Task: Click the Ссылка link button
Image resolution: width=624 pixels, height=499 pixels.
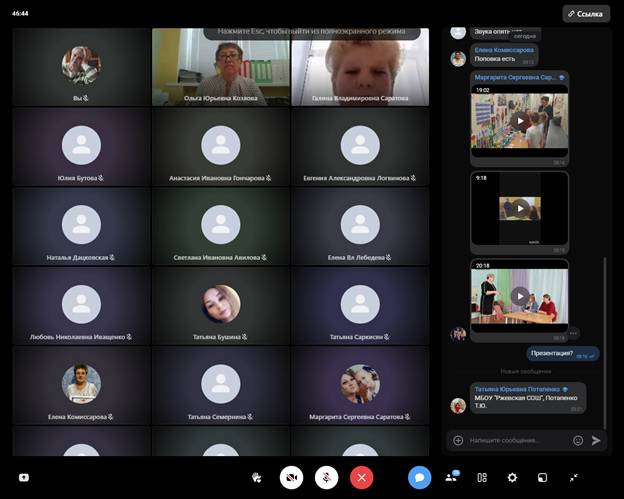Action: click(585, 14)
